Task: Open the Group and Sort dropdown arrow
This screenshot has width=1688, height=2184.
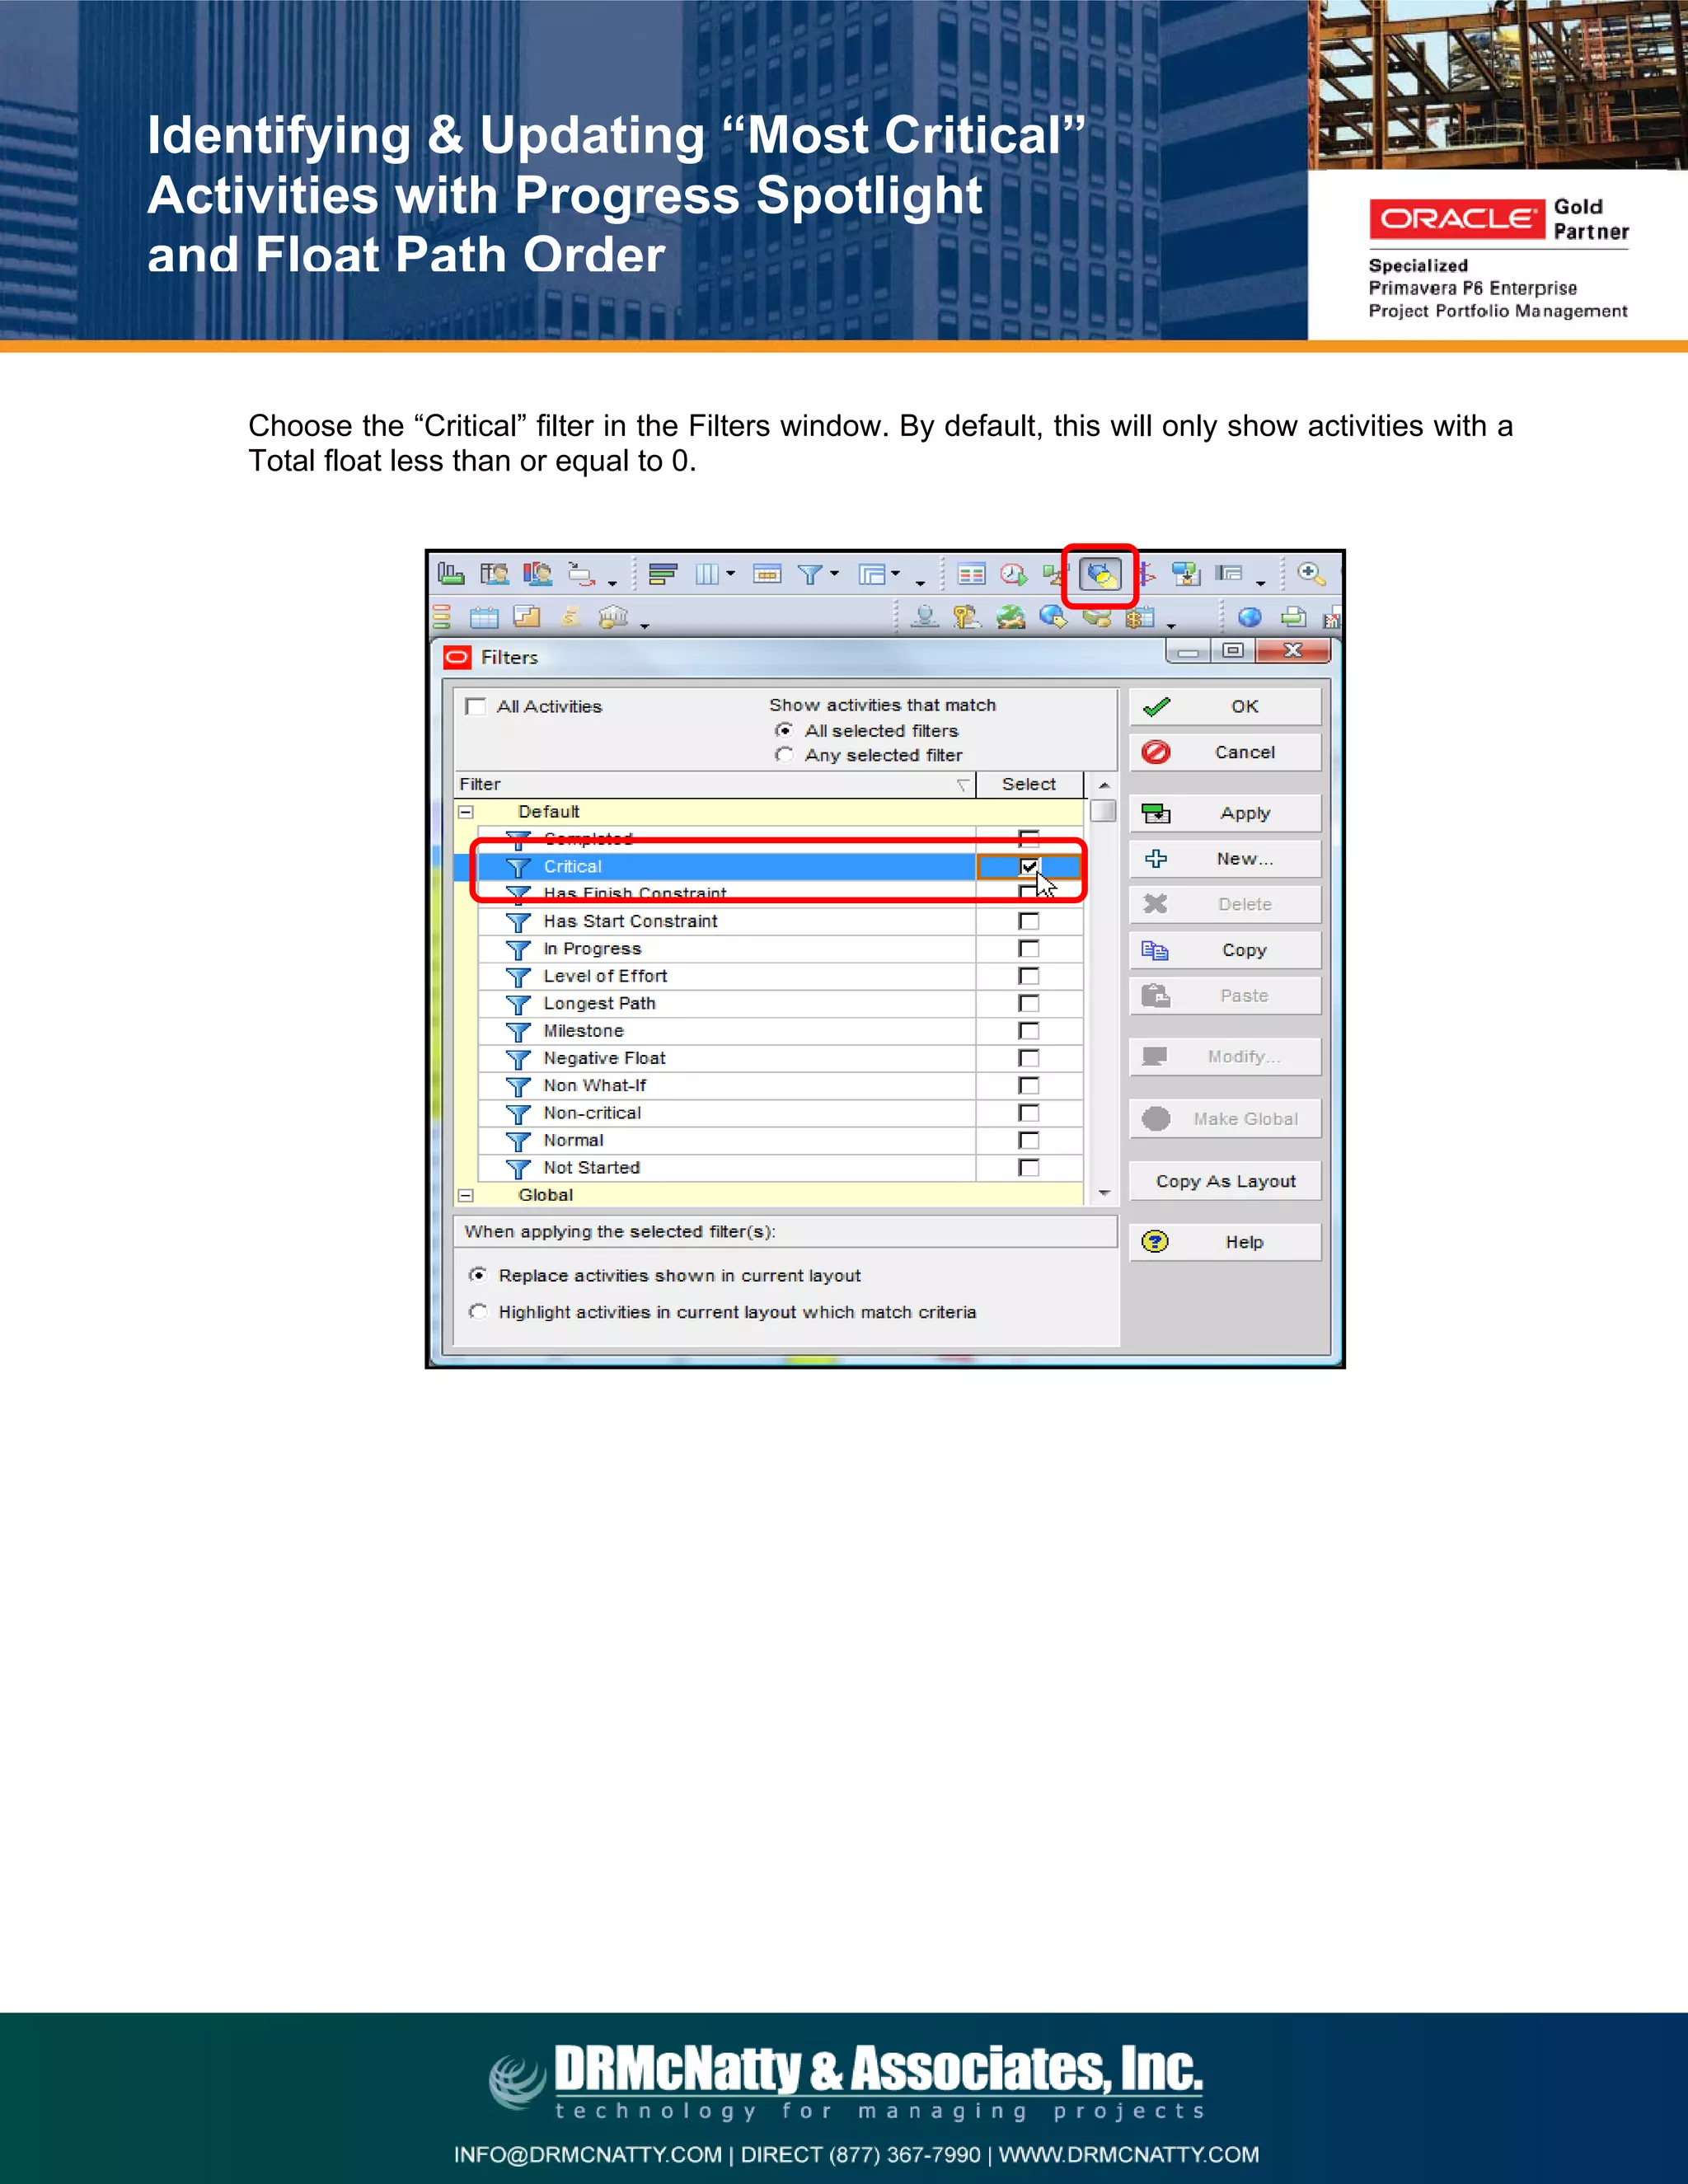Action: [896, 574]
